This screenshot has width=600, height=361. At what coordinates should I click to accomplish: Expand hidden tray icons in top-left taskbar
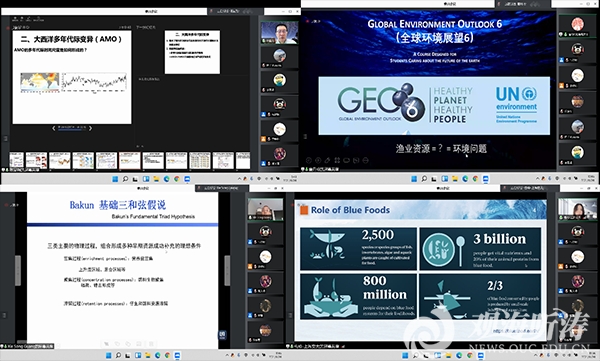point(240,179)
